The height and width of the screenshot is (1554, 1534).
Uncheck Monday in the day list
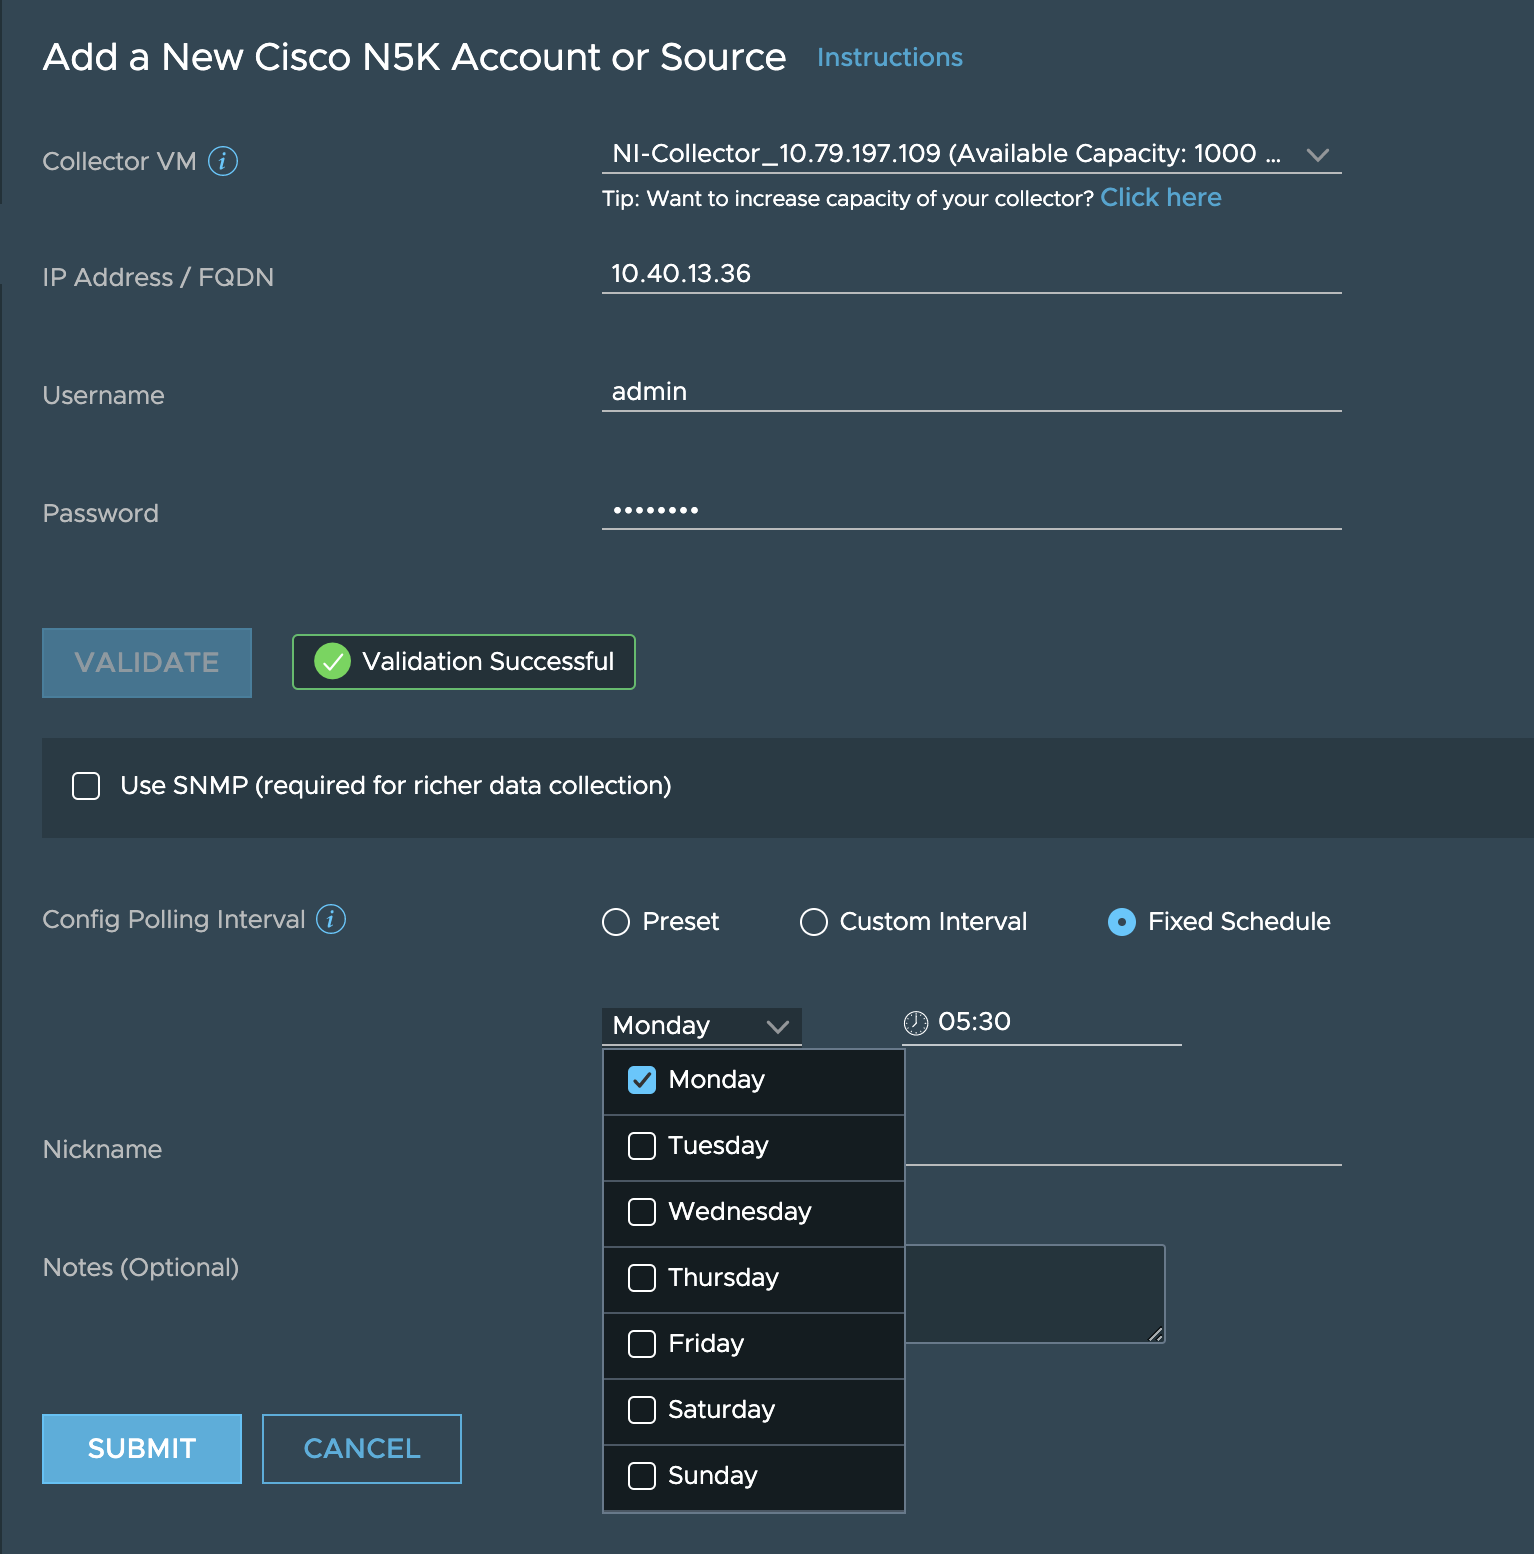tap(642, 1080)
